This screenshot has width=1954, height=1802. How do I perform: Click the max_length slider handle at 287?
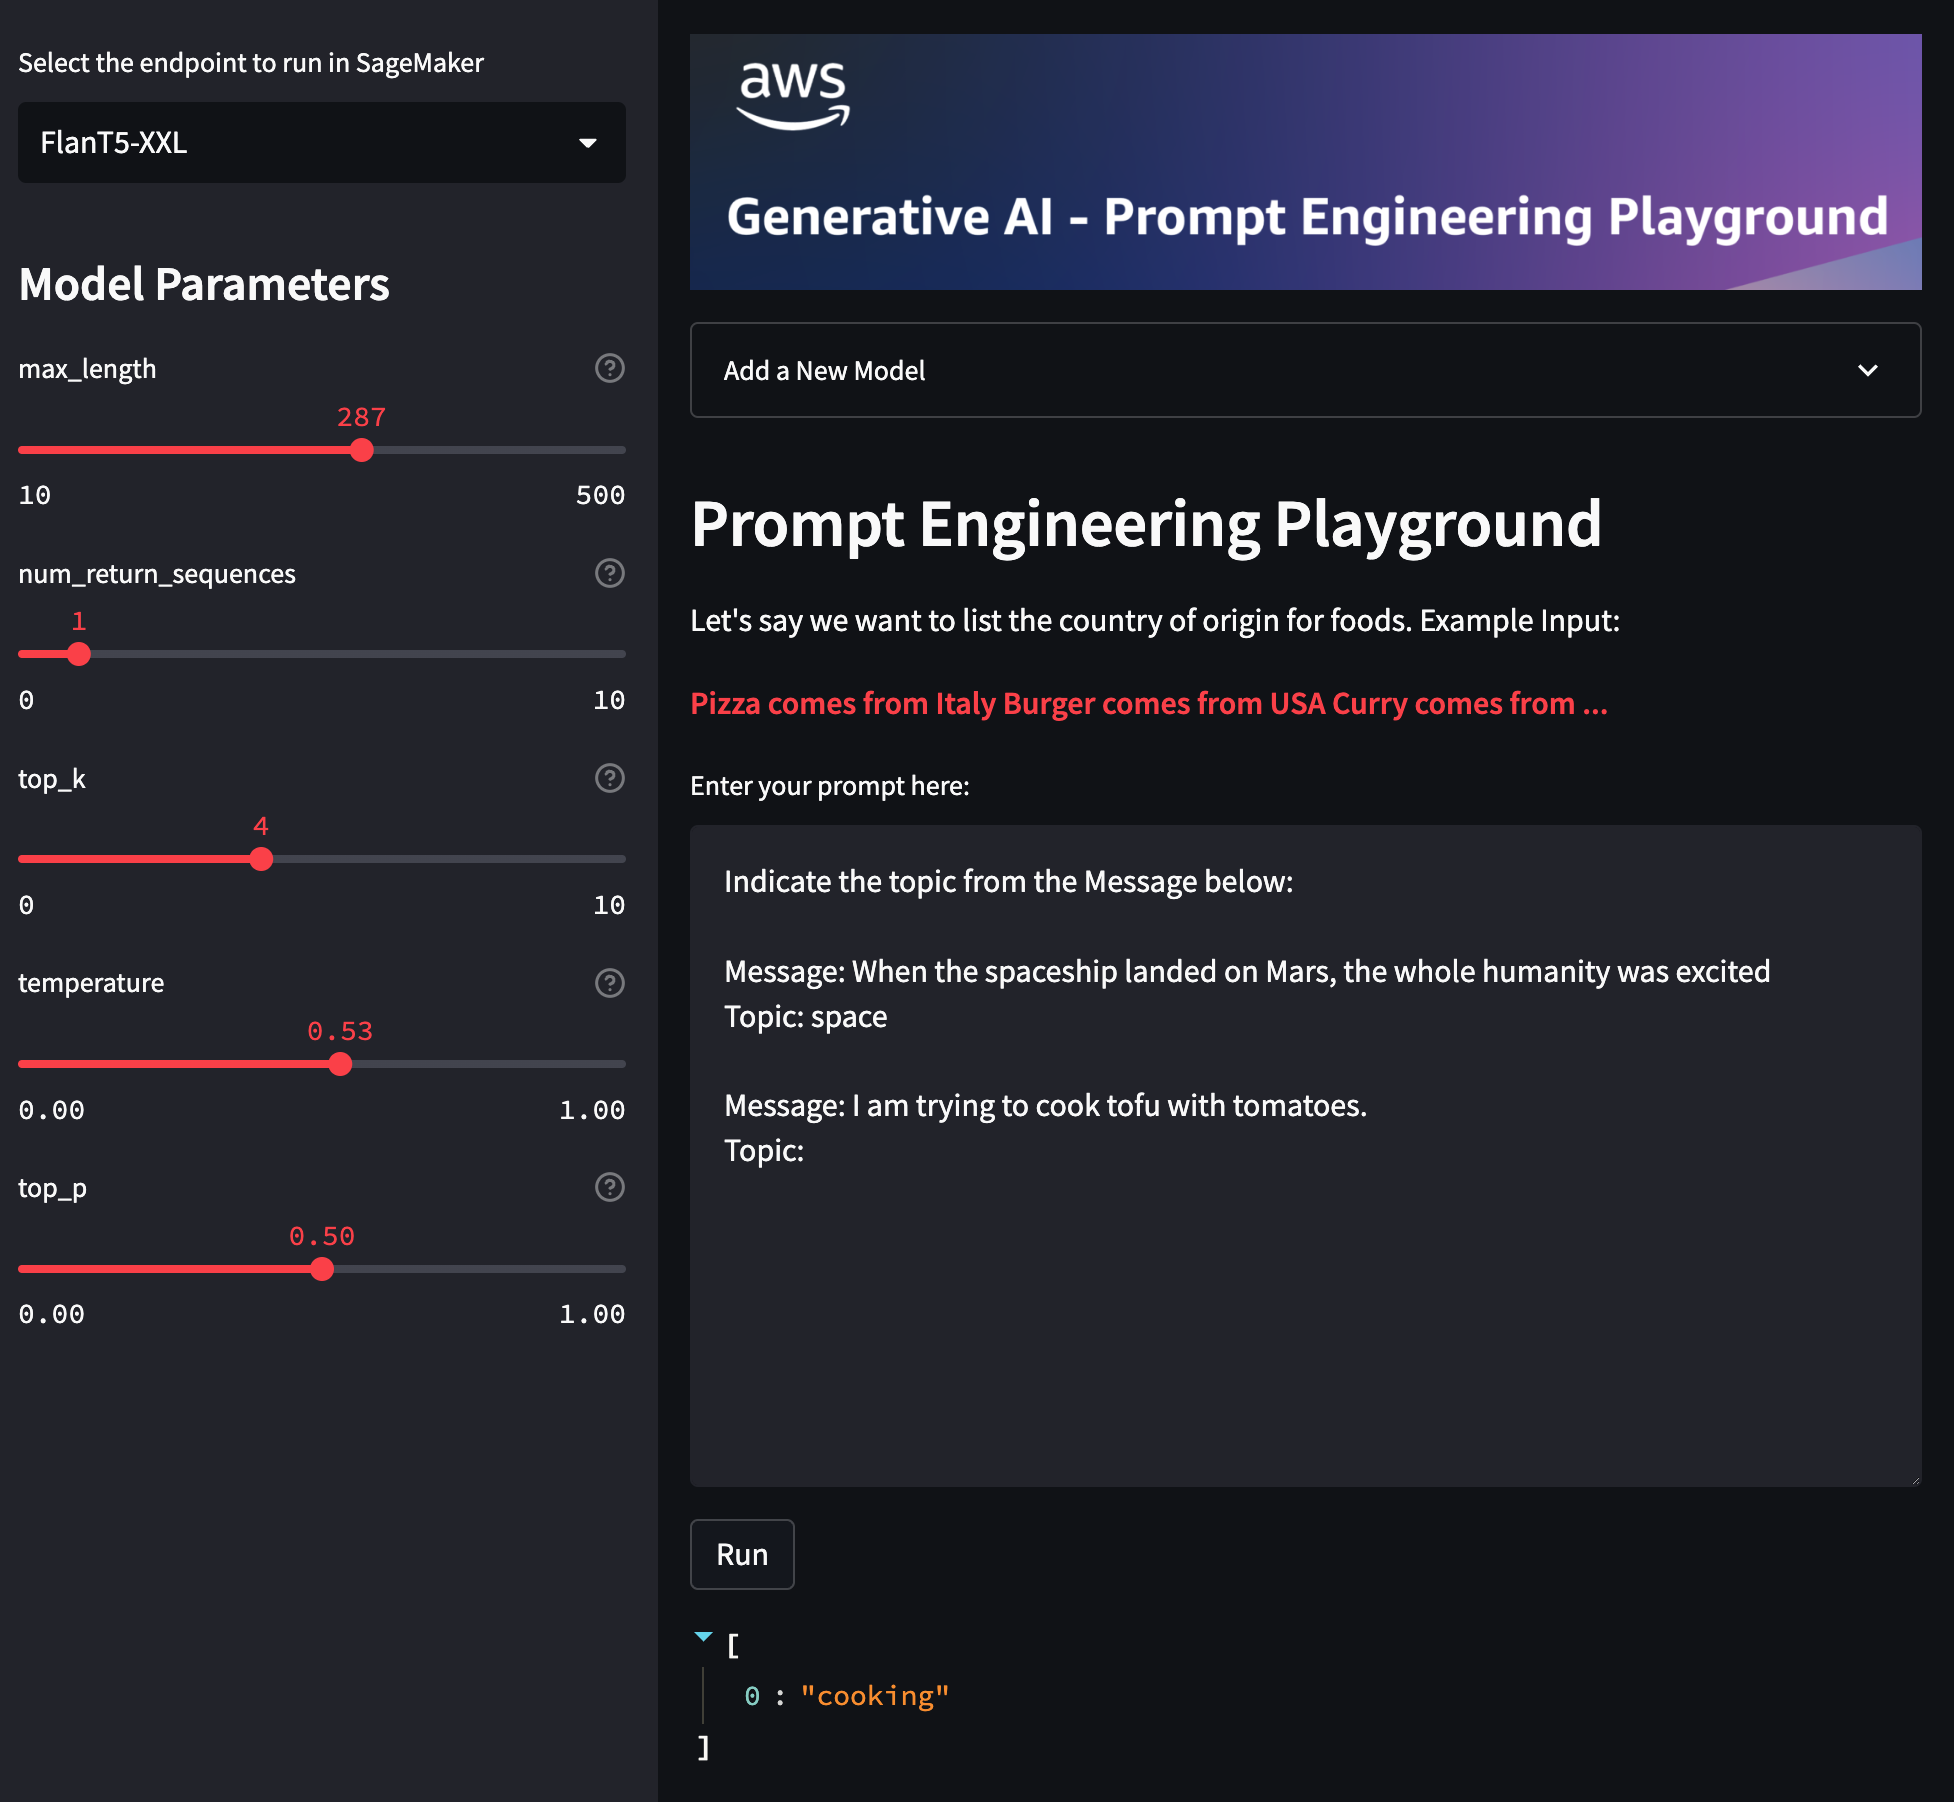(x=362, y=450)
